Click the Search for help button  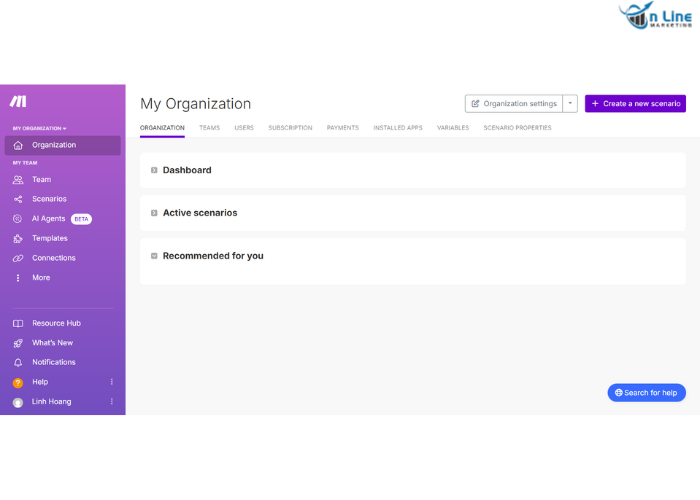(646, 393)
